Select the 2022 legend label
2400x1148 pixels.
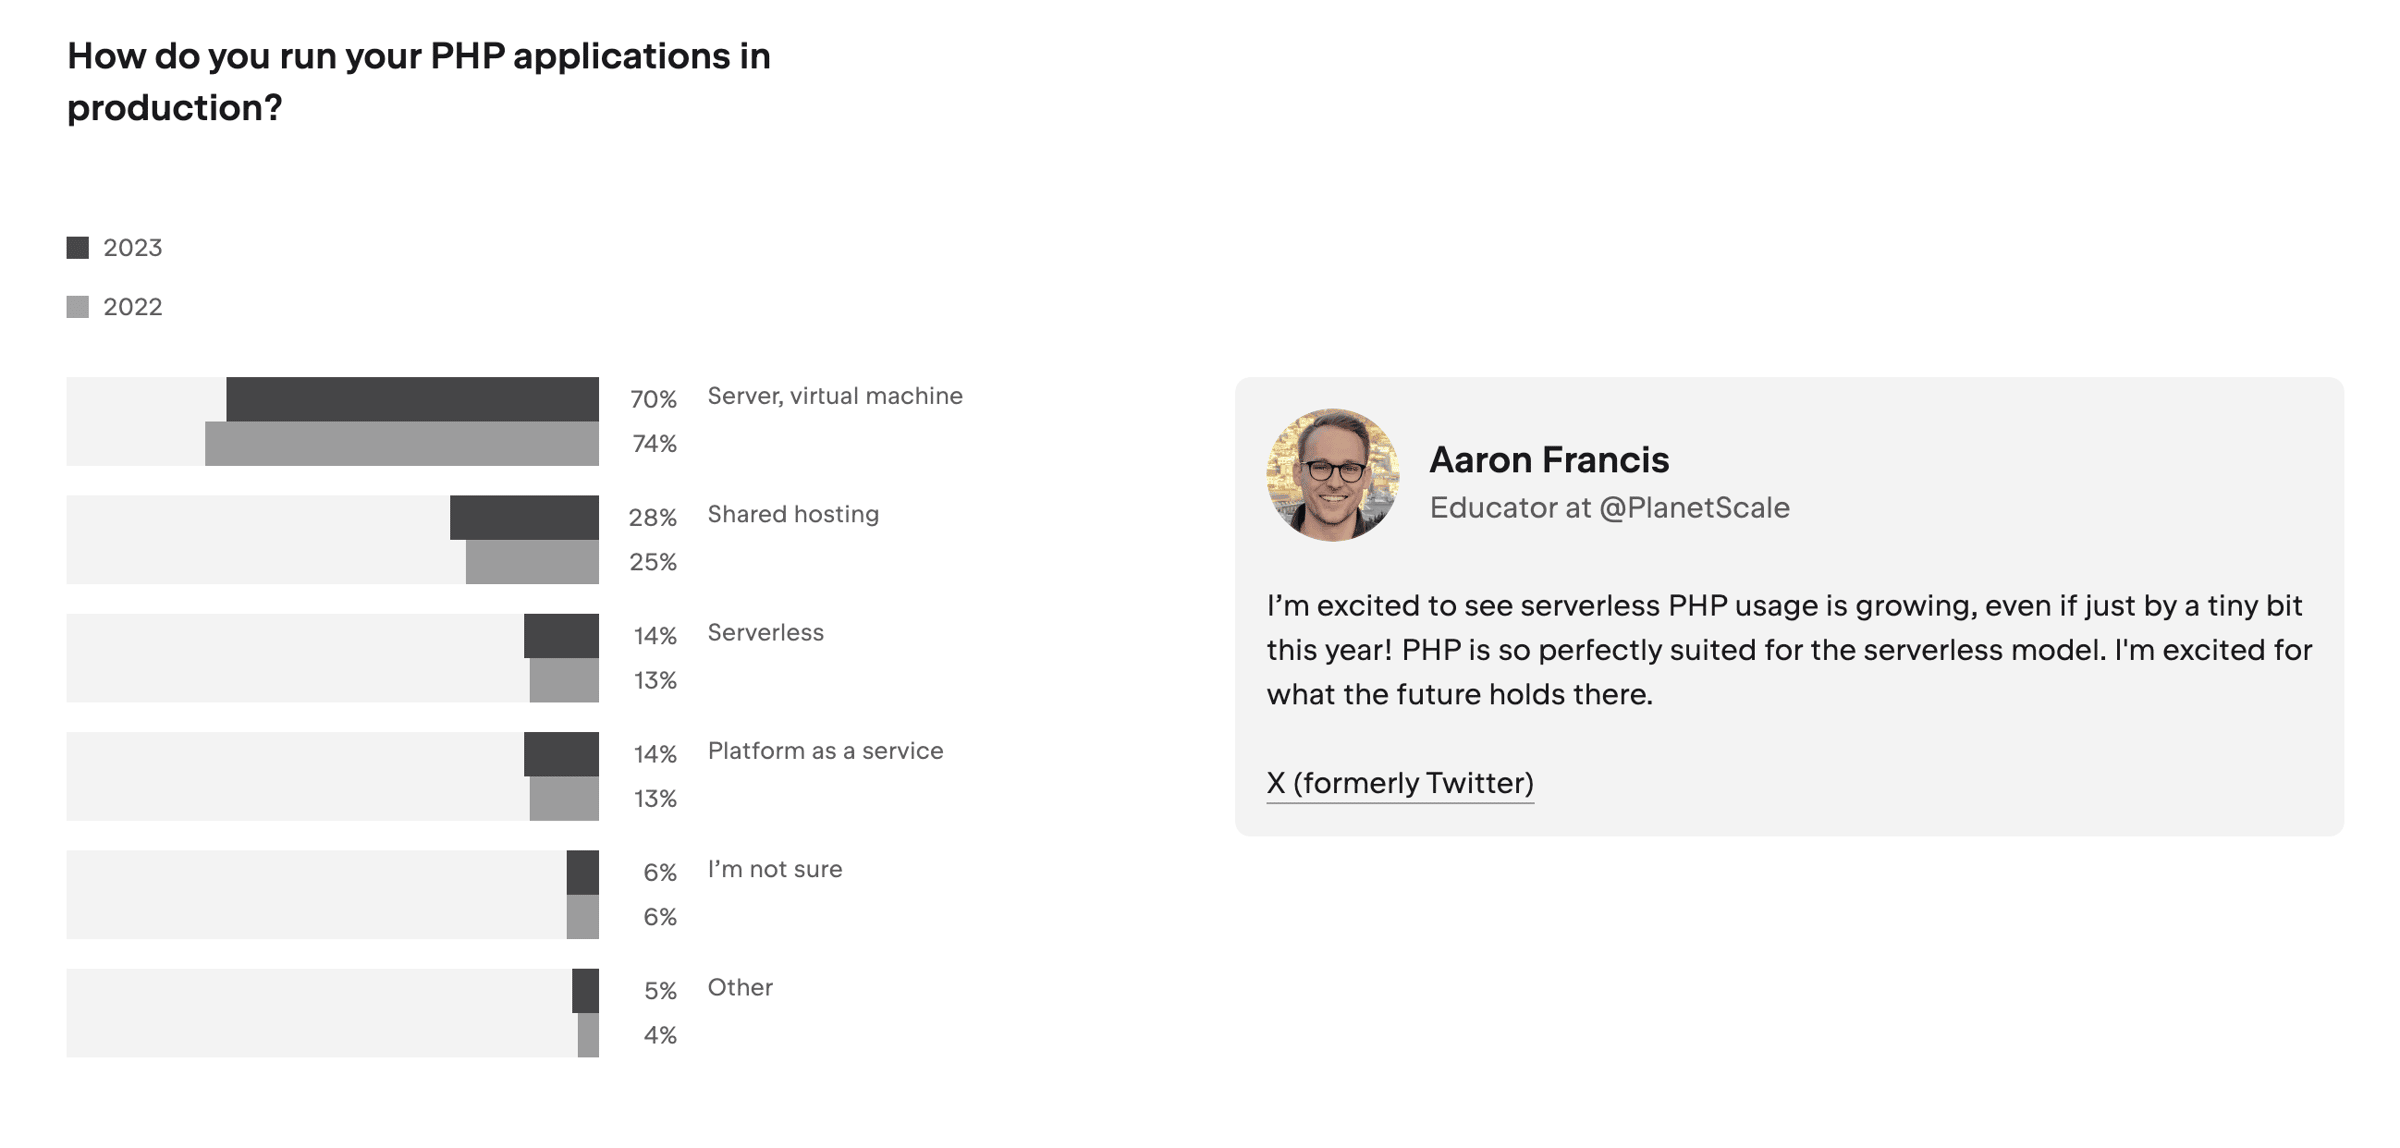(x=132, y=307)
